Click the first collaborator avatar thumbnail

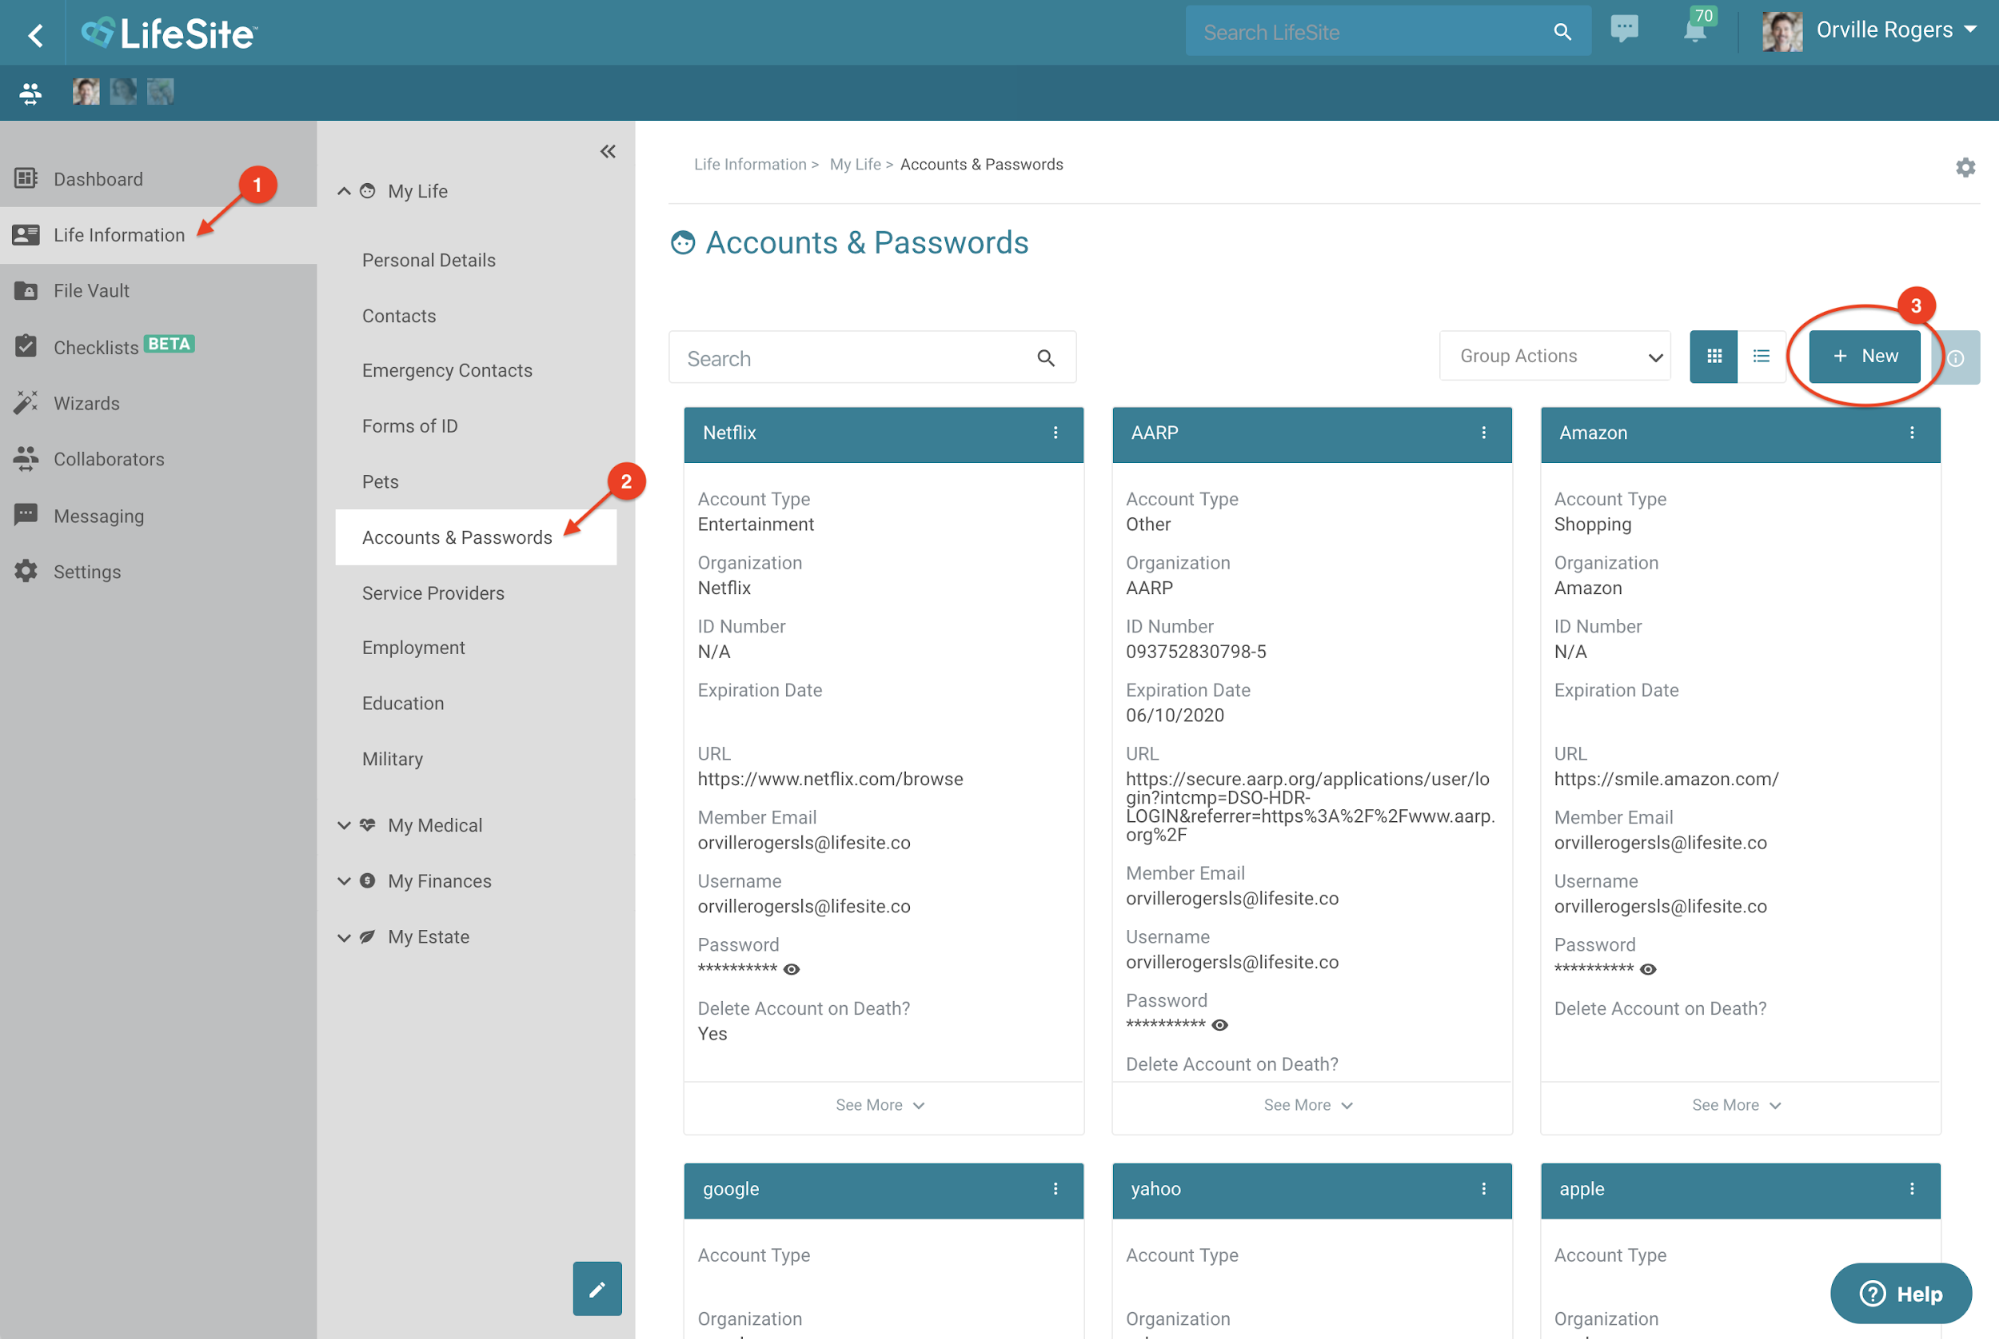tap(86, 92)
